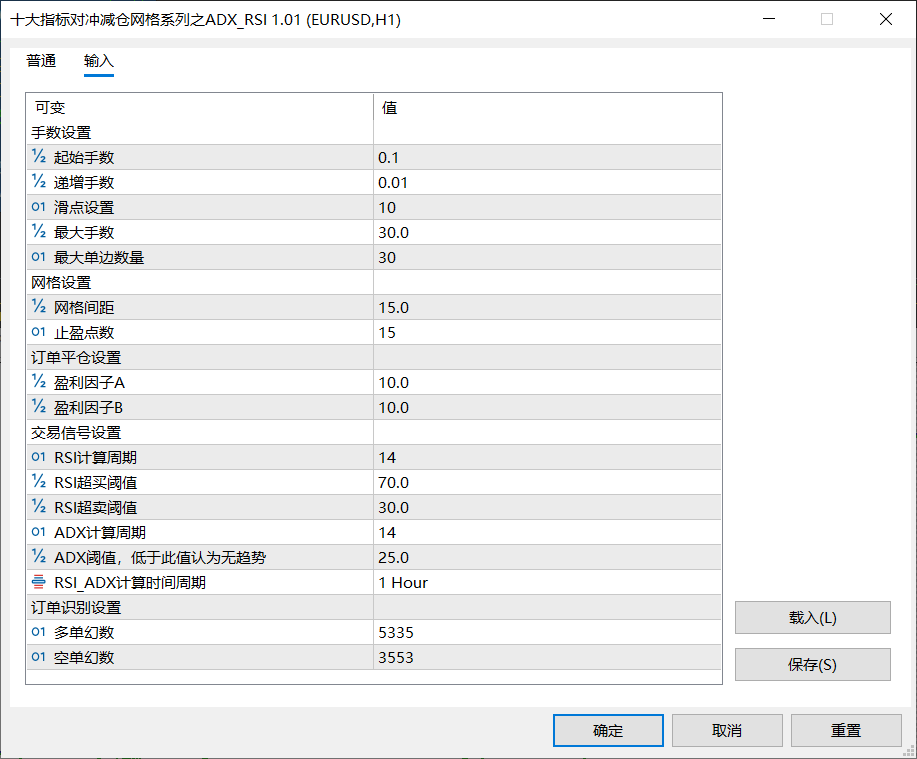Select the 输入 tab
Viewport: 917px width, 759px height.
coord(98,61)
